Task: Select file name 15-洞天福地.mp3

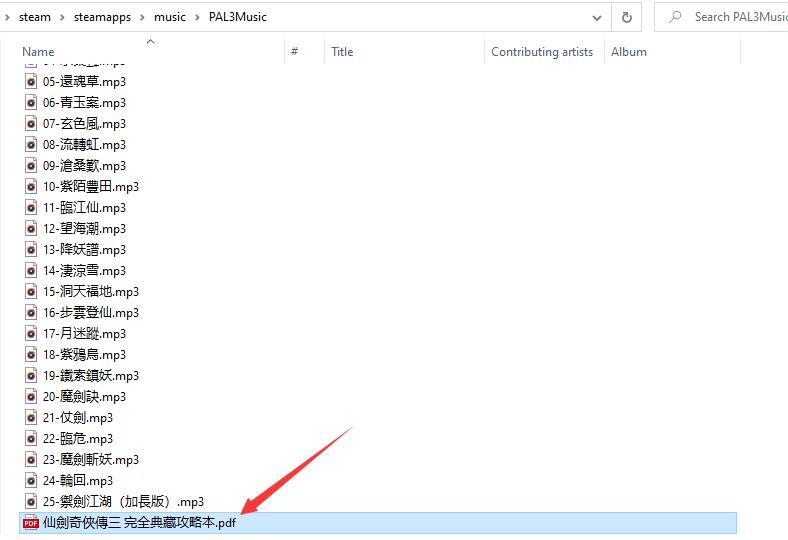Action: pyautogui.click(x=90, y=291)
